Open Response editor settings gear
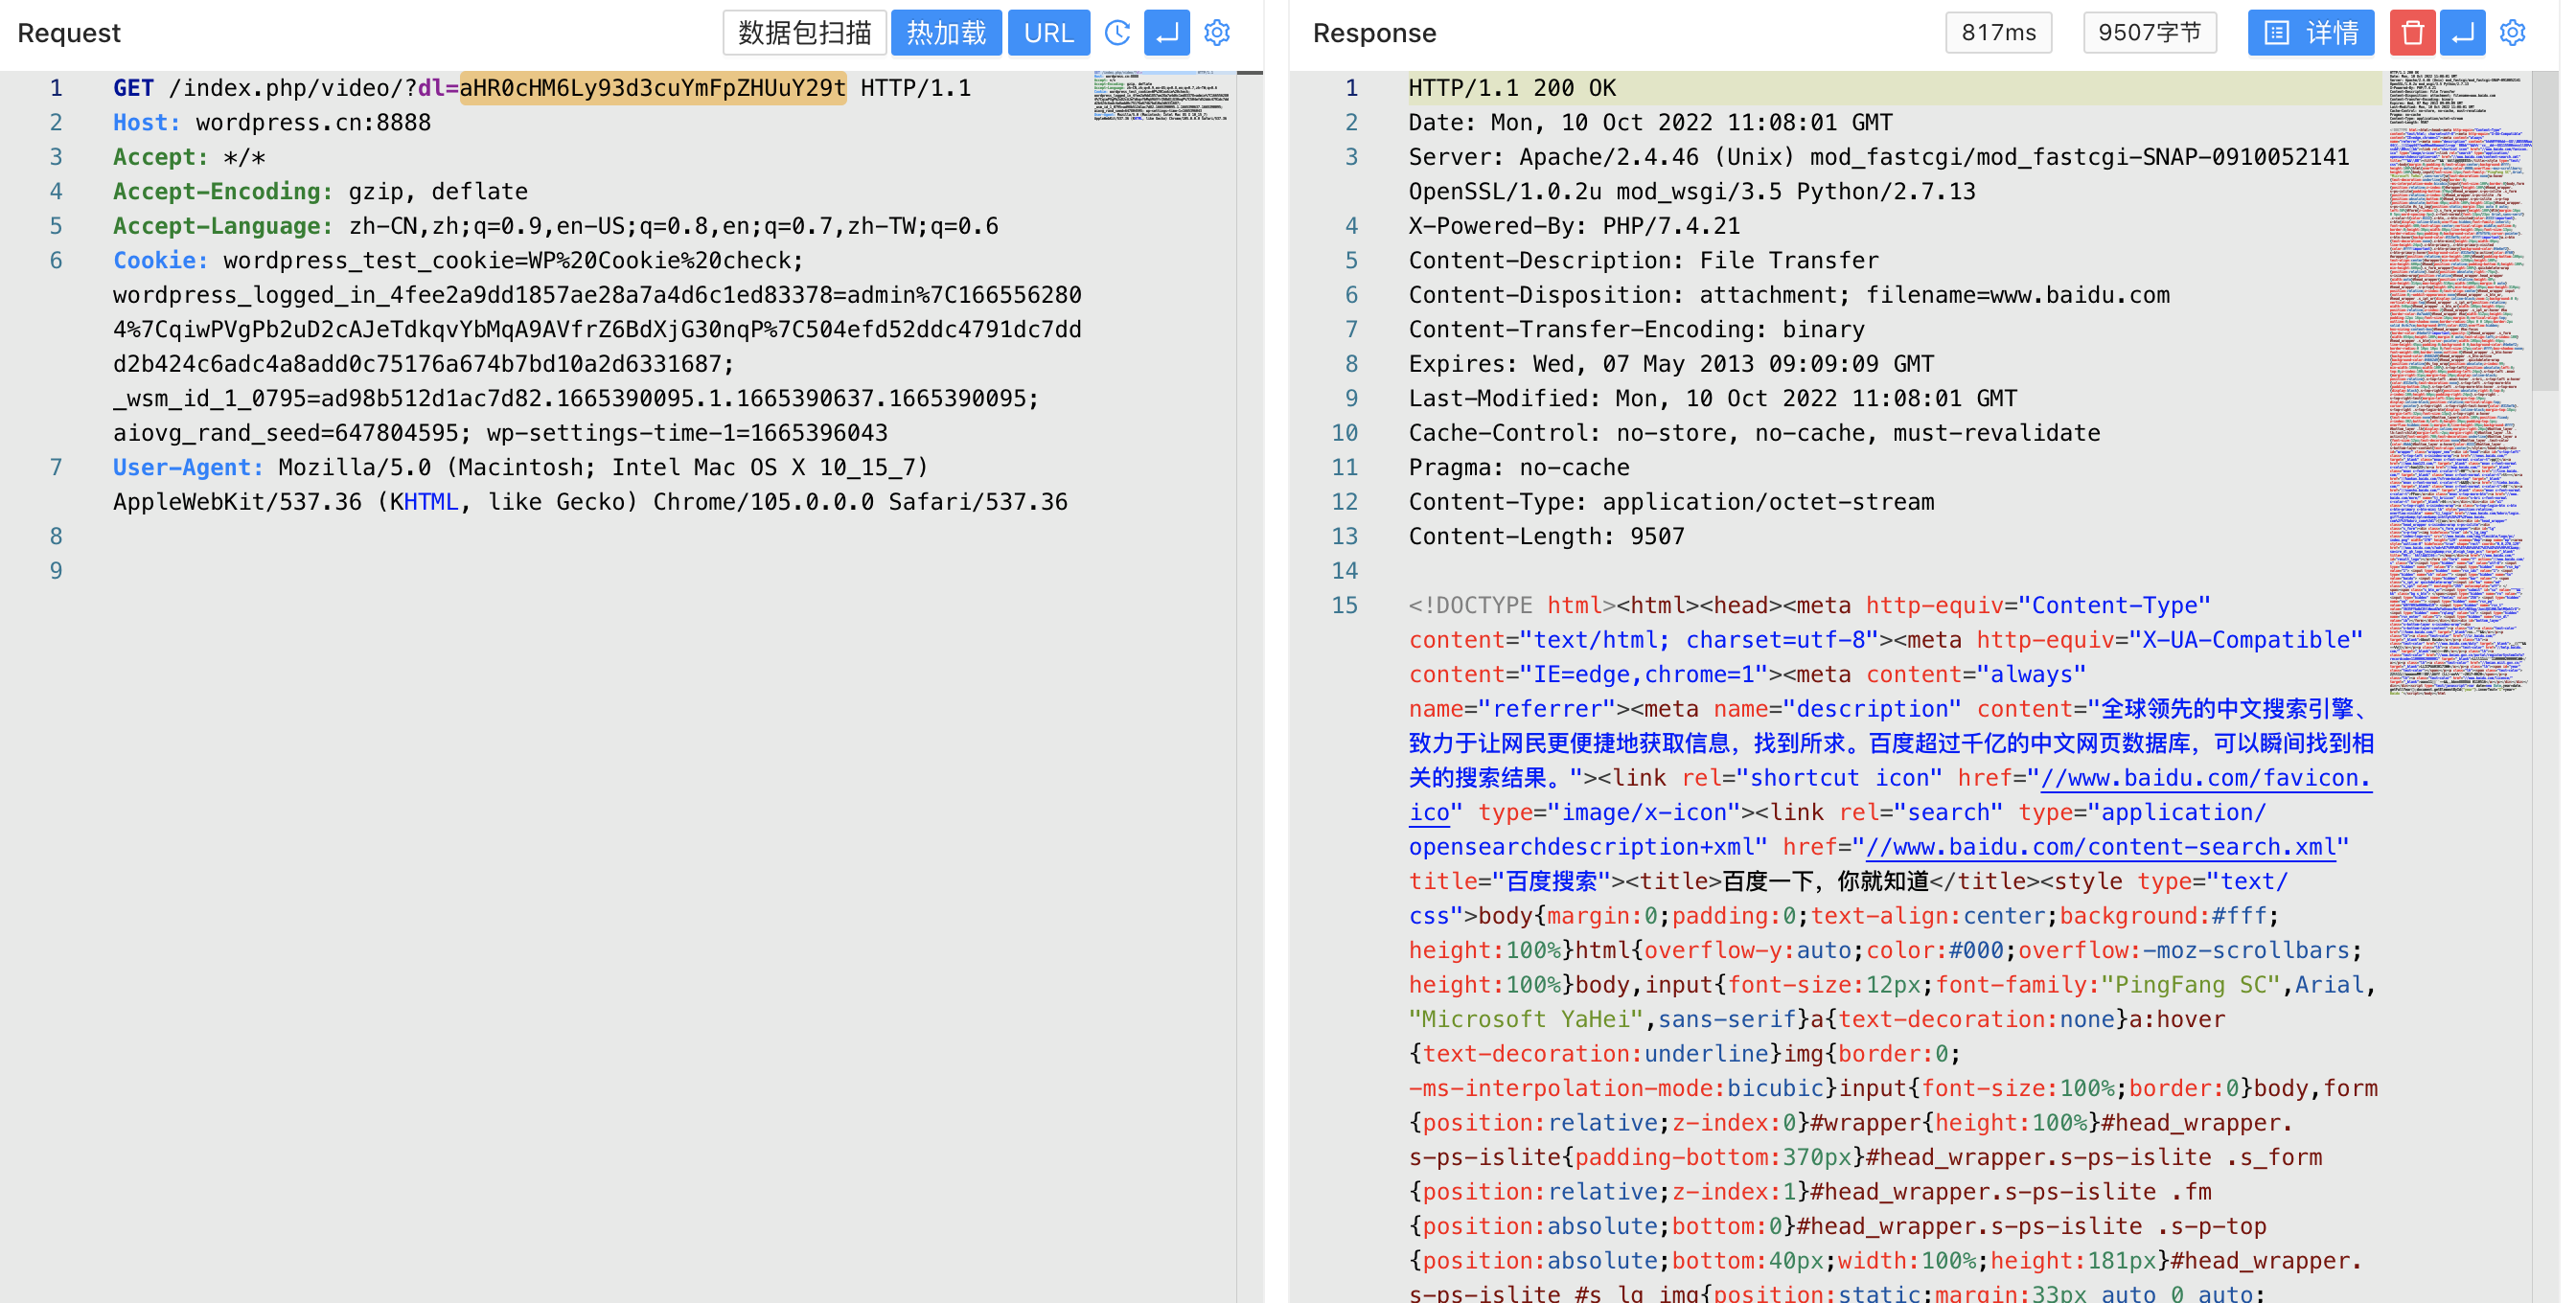This screenshot has height=1303, width=2576. point(2513,33)
